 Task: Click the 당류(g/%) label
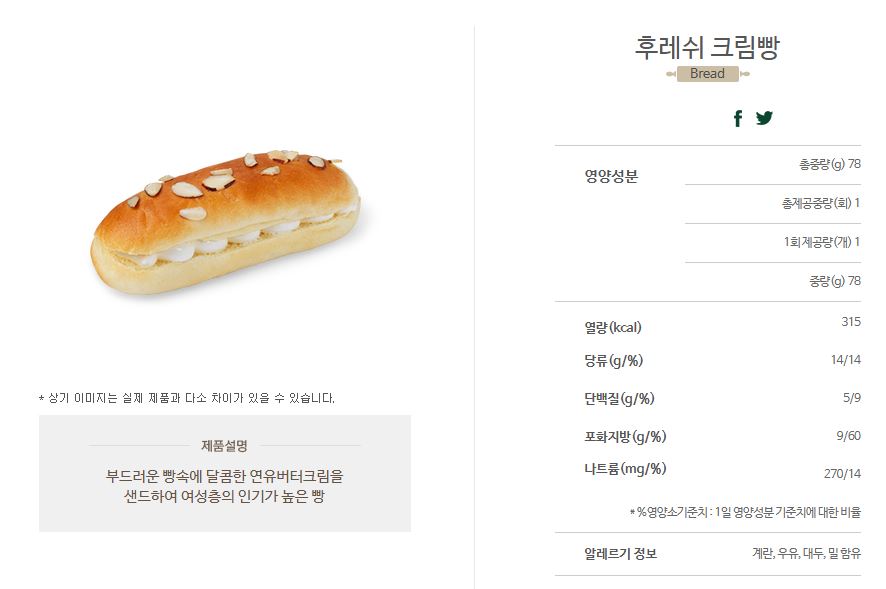pos(614,361)
